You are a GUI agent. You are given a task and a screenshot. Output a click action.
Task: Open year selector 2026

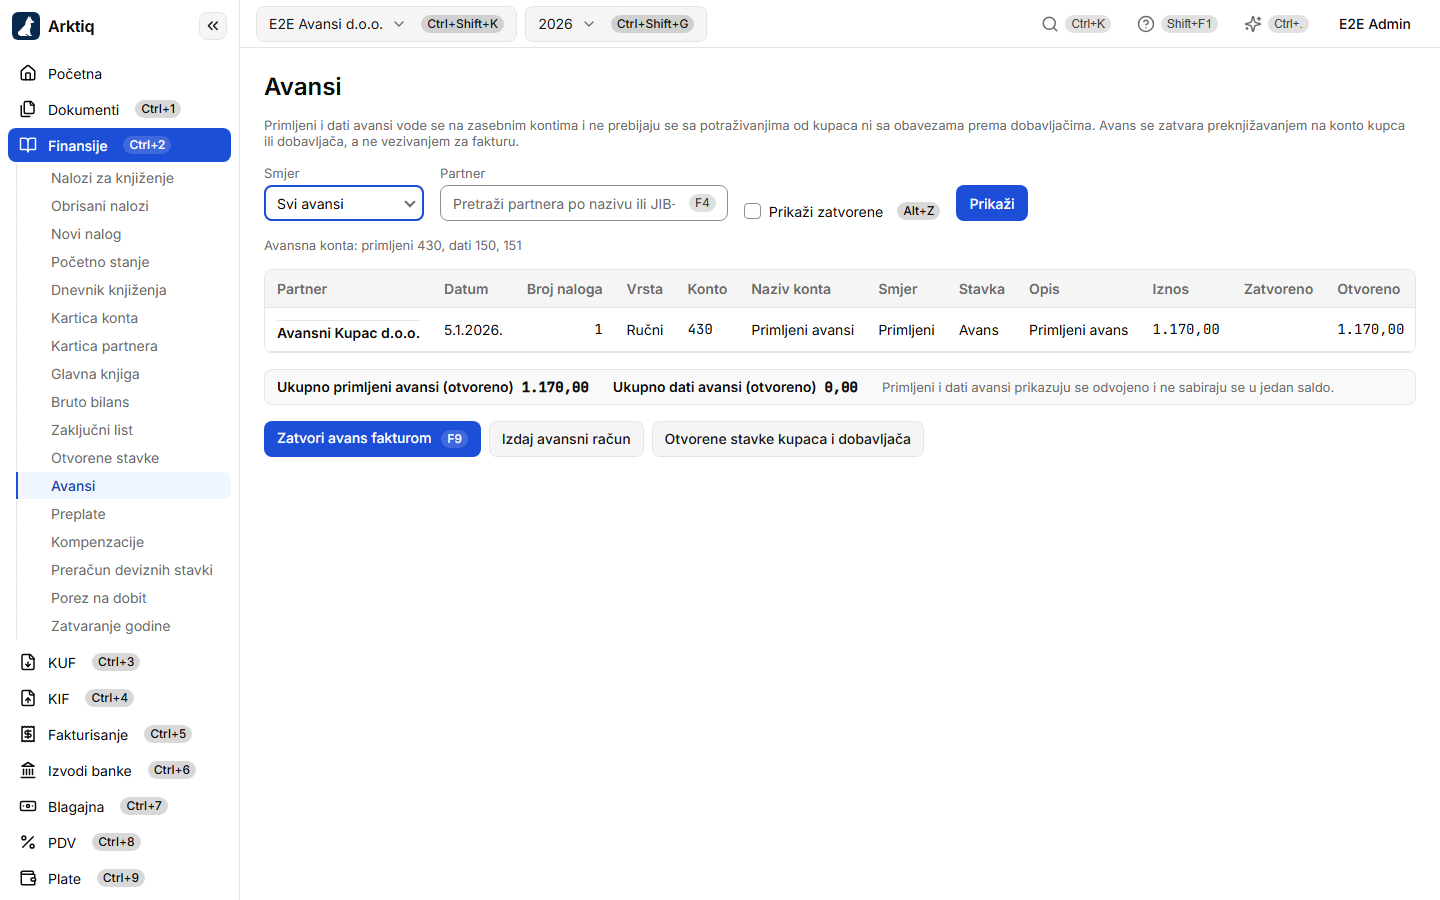coord(616,24)
